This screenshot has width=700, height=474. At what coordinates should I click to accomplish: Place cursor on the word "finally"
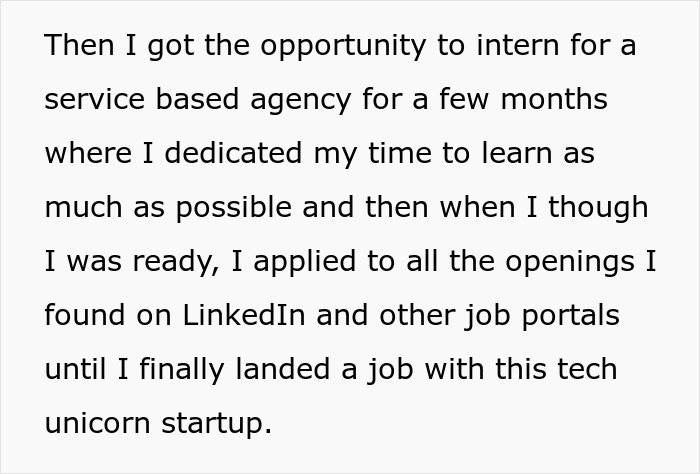pos(182,370)
